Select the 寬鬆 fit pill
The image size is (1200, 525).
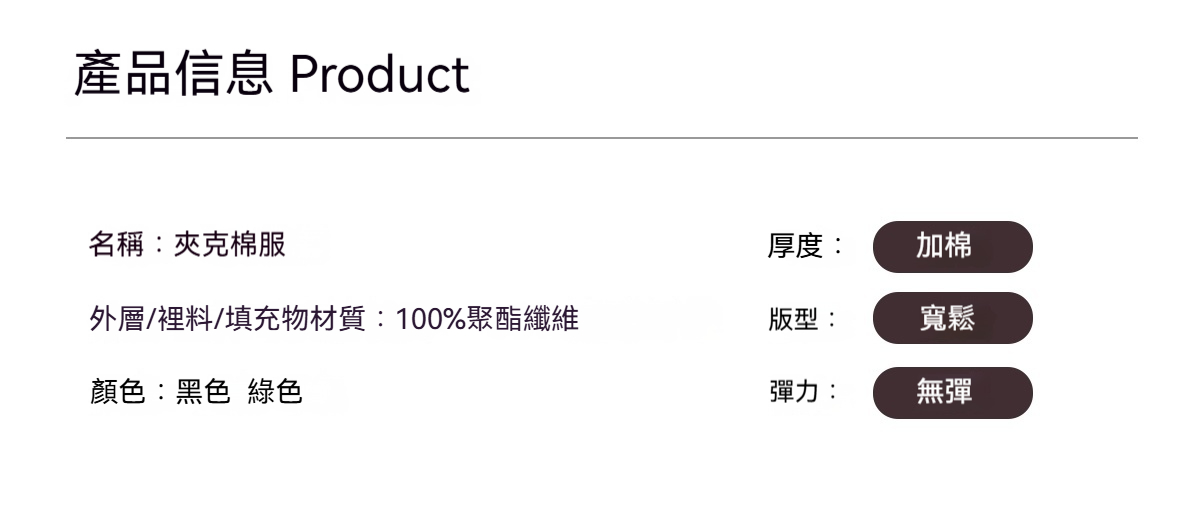click(x=952, y=318)
